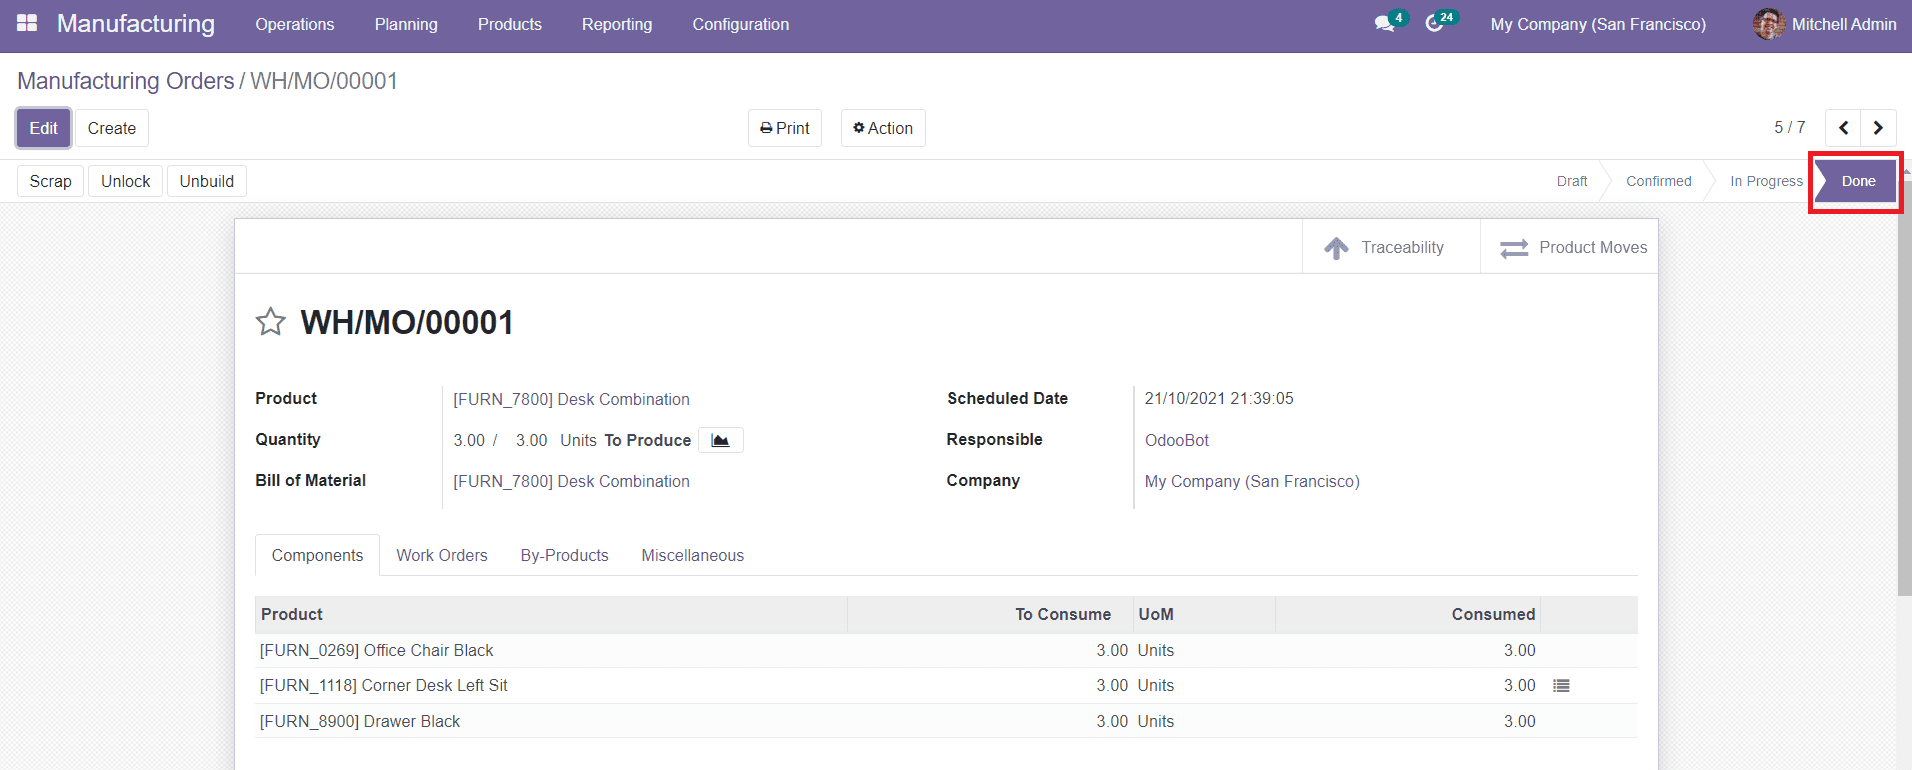Open detail list icon for Corner Desk row
1912x770 pixels.
pyautogui.click(x=1561, y=686)
